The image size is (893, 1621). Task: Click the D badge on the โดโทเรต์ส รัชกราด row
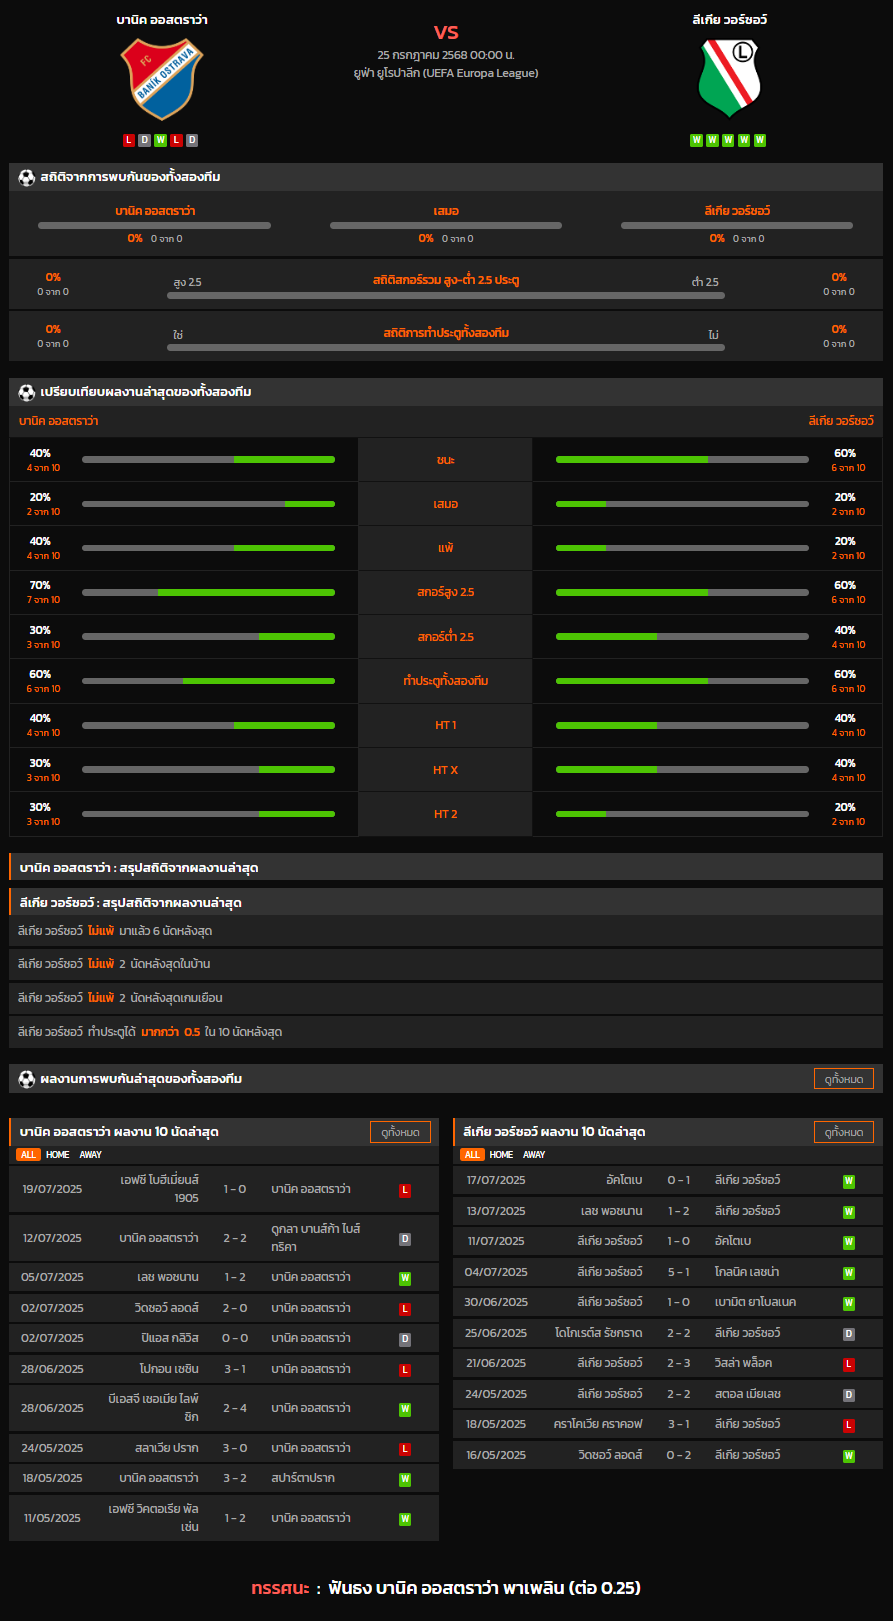click(849, 1334)
